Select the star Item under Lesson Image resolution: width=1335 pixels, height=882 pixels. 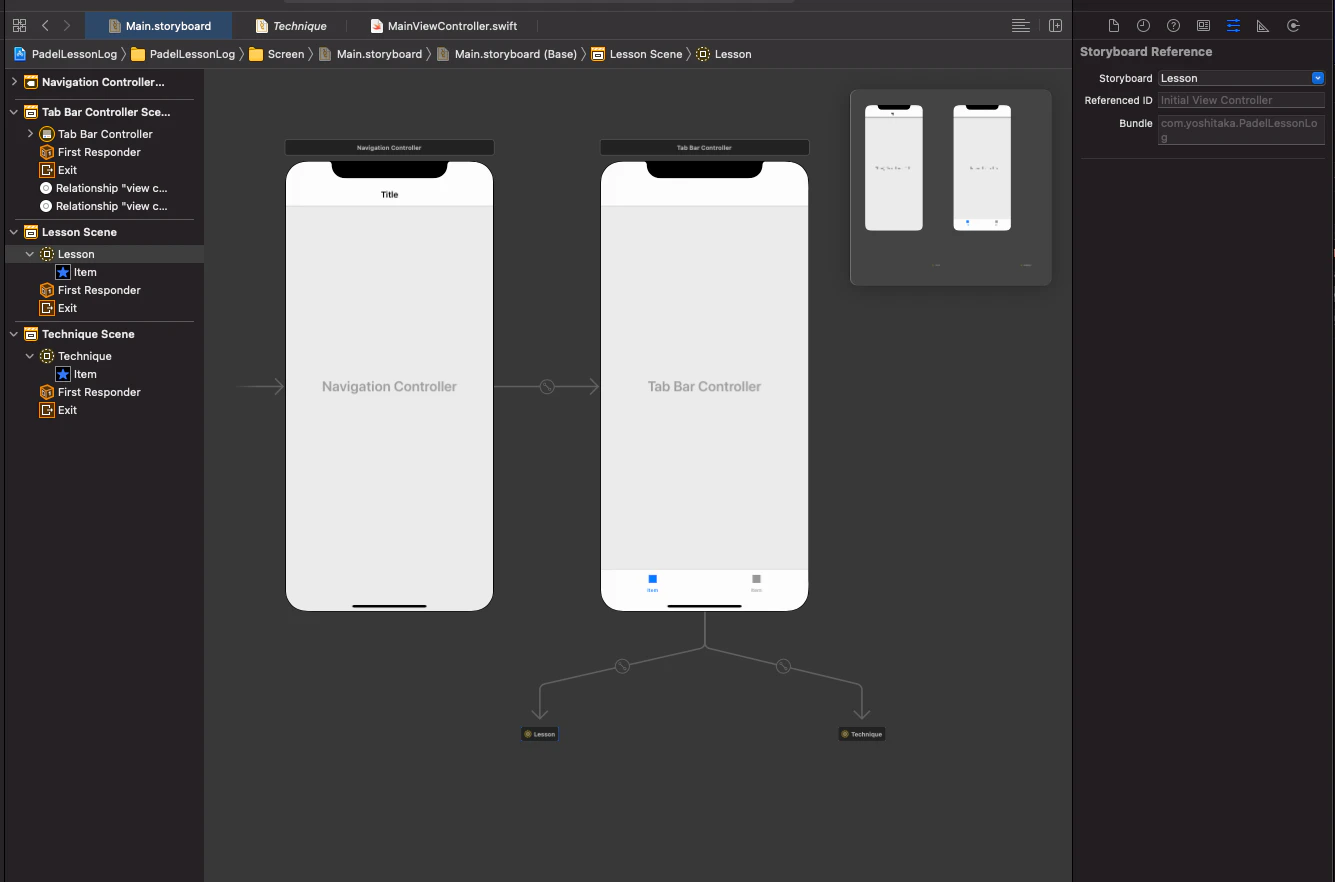(x=77, y=272)
